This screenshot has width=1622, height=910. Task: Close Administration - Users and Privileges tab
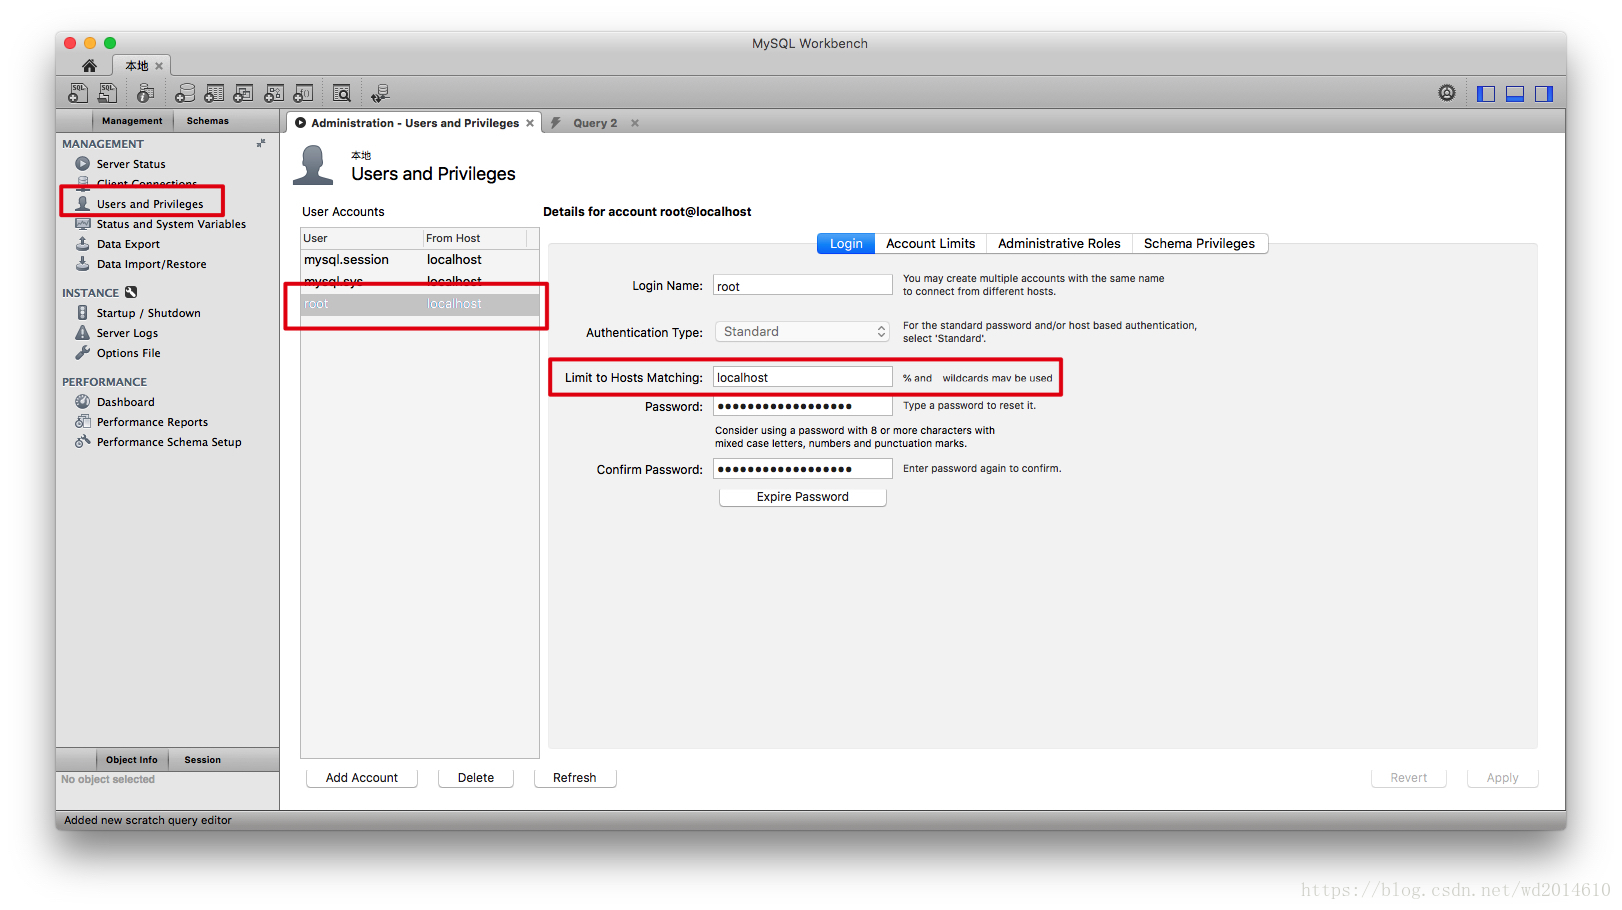[x=530, y=123]
